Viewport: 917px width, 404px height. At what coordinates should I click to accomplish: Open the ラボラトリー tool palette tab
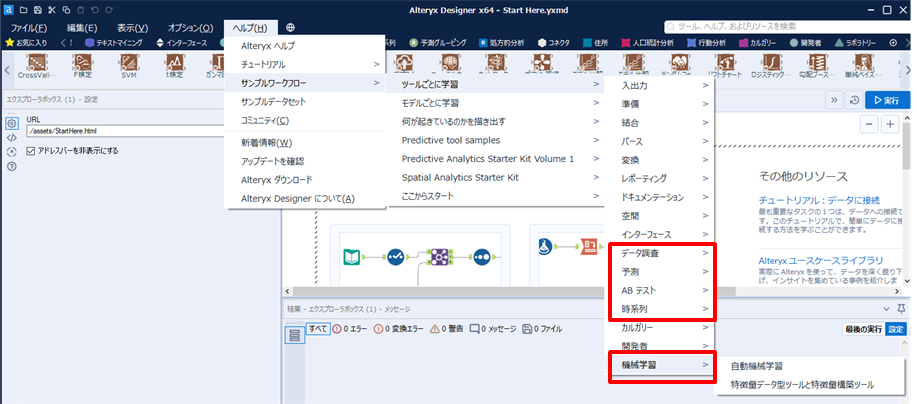click(x=856, y=43)
